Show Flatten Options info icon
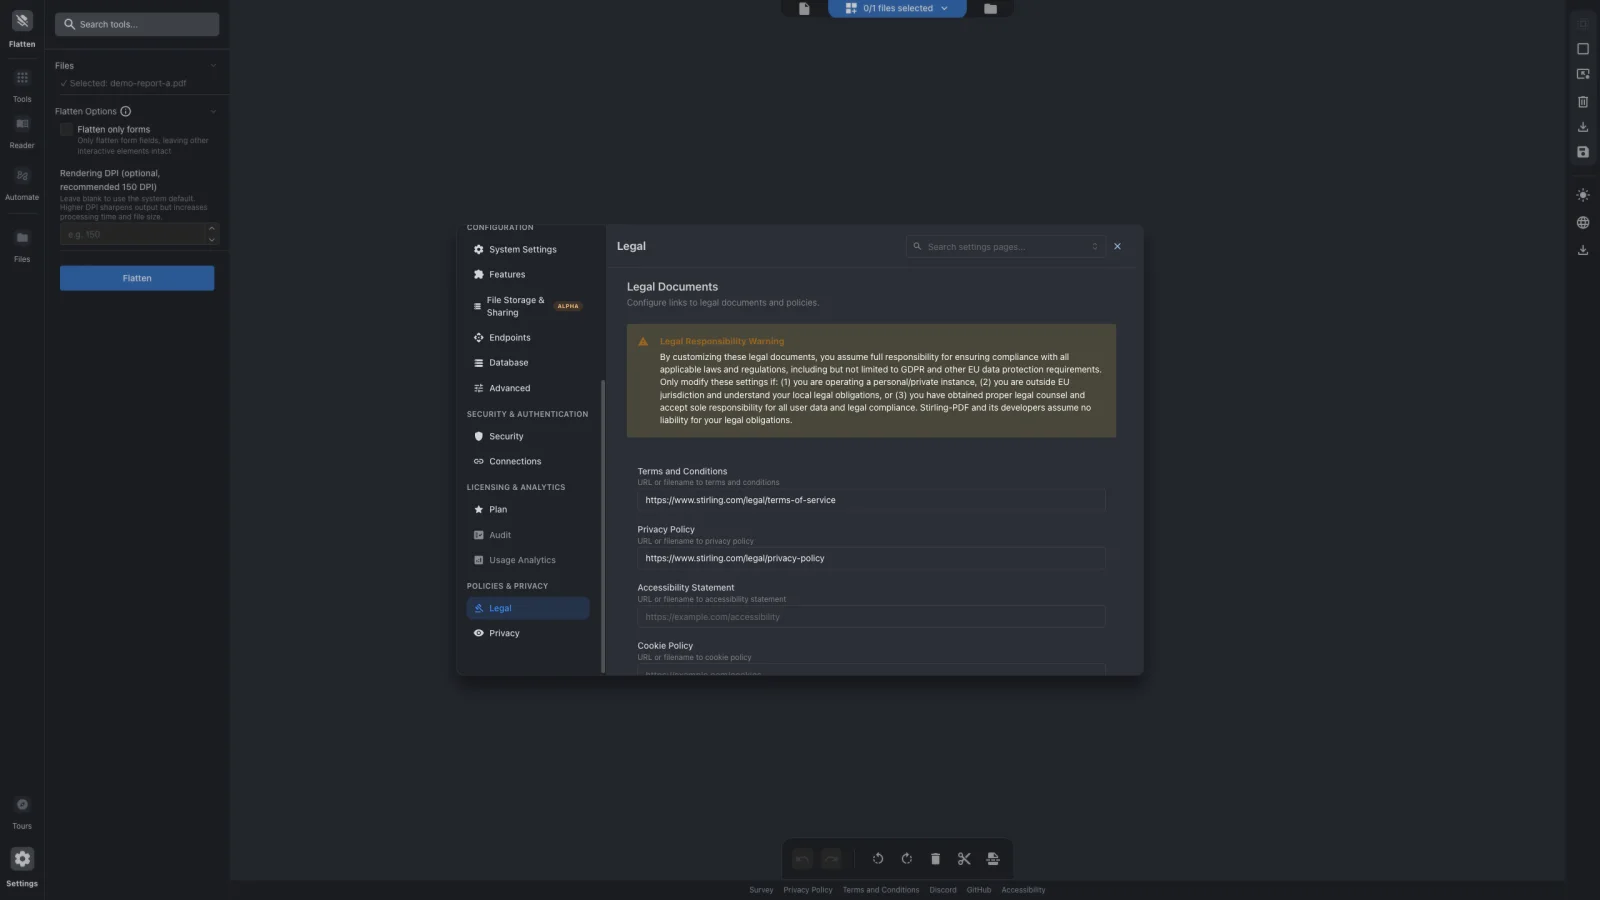This screenshot has width=1600, height=900. pos(126,111)
